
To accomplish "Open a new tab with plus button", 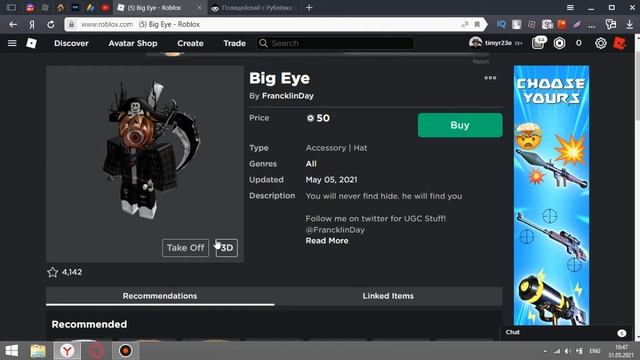I will pyautogui.click(x=309, y=7).
